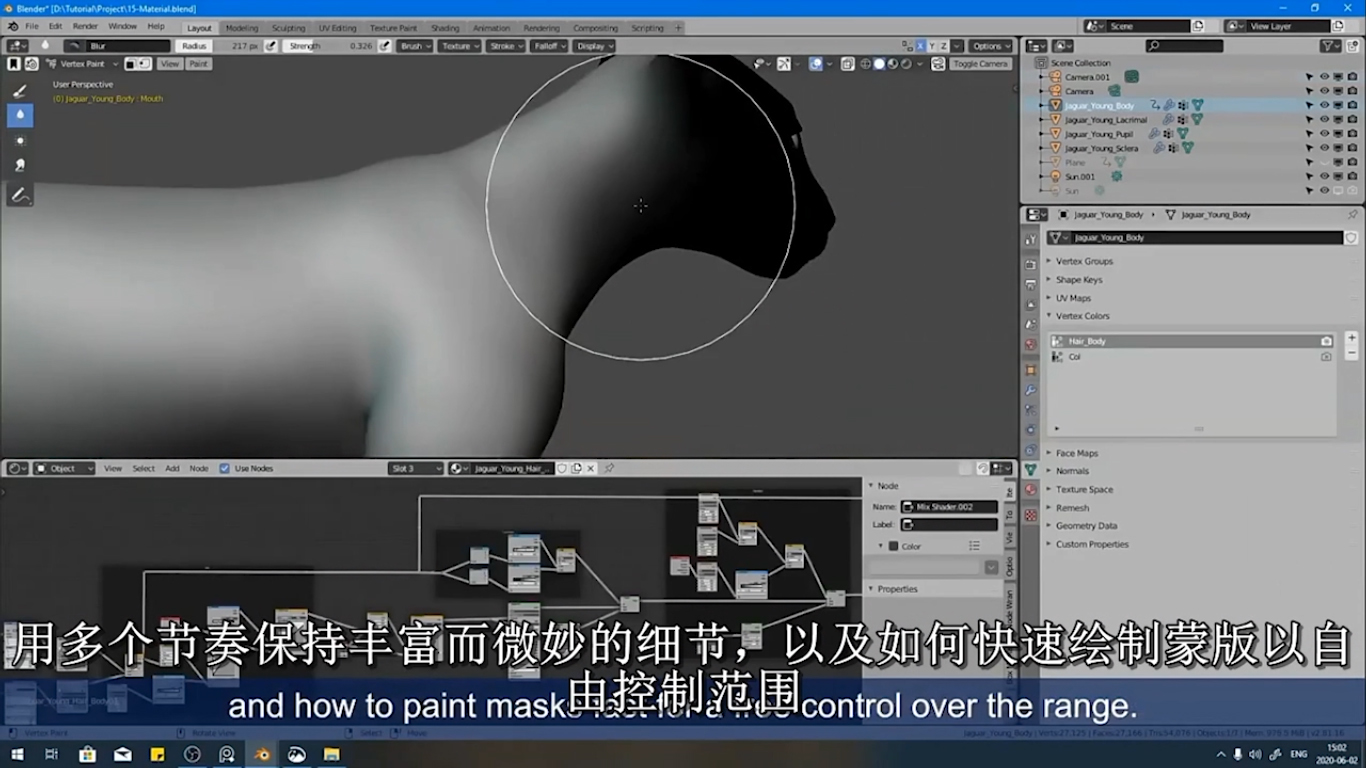This screenshot has width=1366, height=768.
Task: Open the Paint menu in the viewport header
Action: (x=198, y=63)
